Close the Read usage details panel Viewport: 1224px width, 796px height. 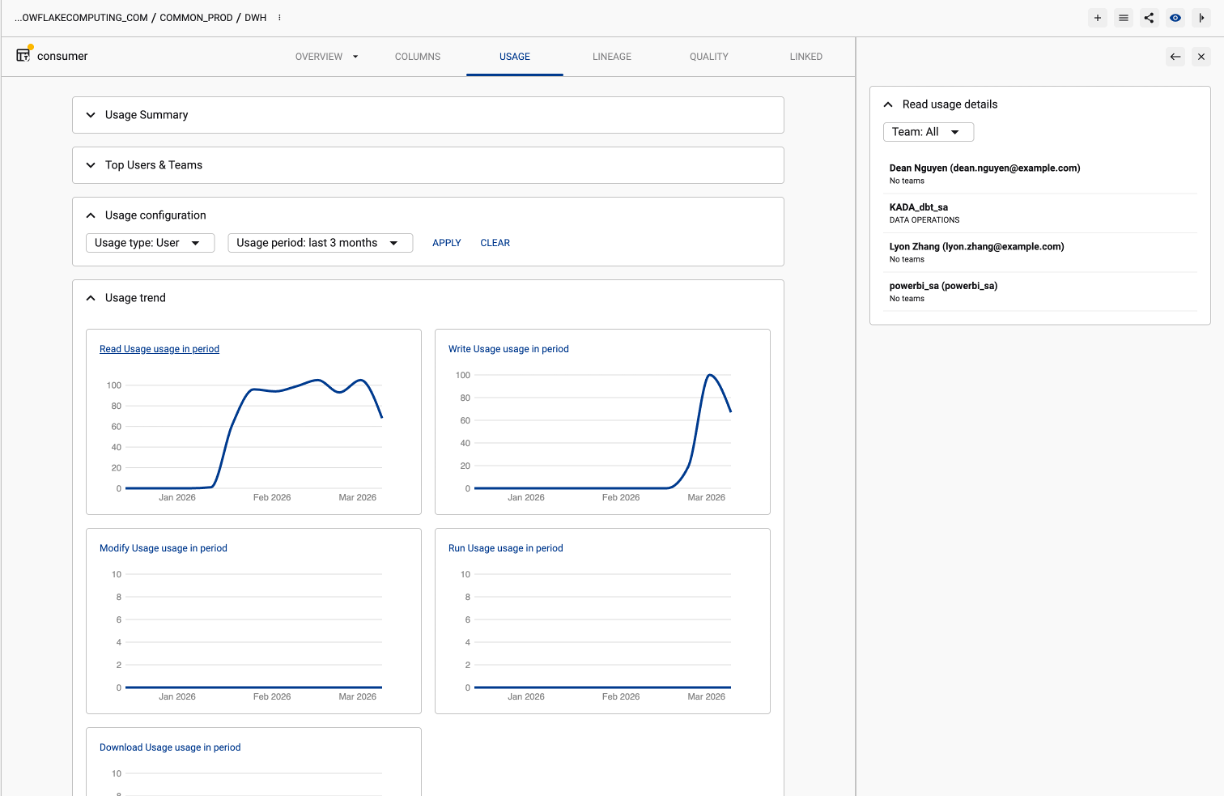point(1201,57)
